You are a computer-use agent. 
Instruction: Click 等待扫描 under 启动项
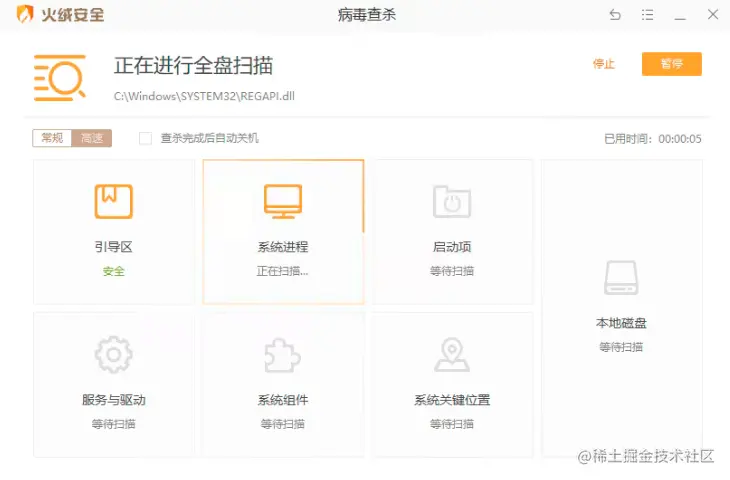click(x=452, y=271)
